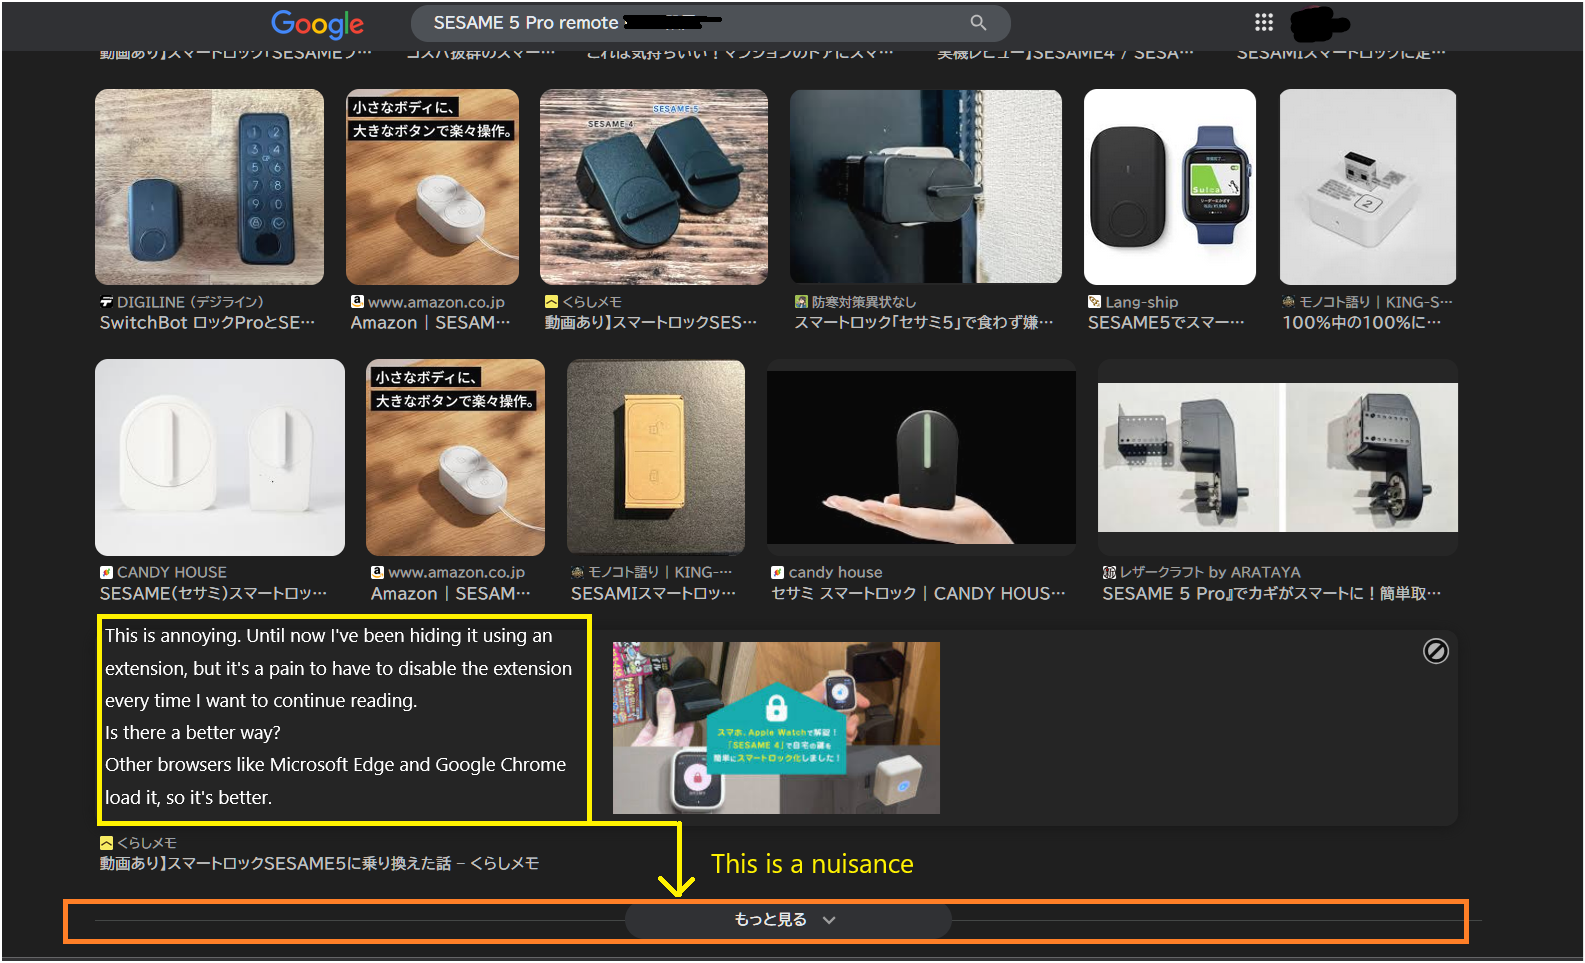Click the magnifier search icon
Image resolution: width=1585 pixels, height=963 pixels.
978,22
